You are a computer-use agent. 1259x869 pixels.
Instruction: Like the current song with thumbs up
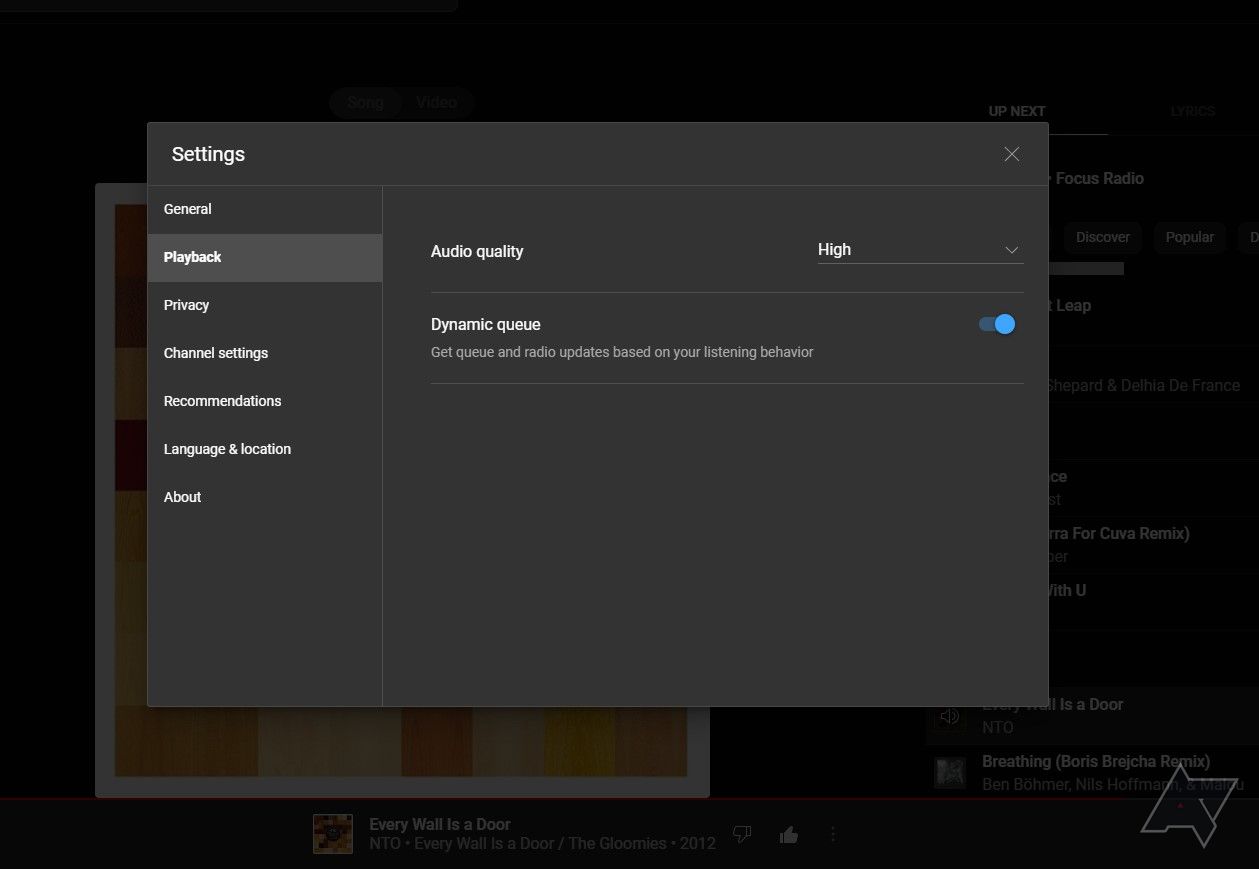[789, 834]
